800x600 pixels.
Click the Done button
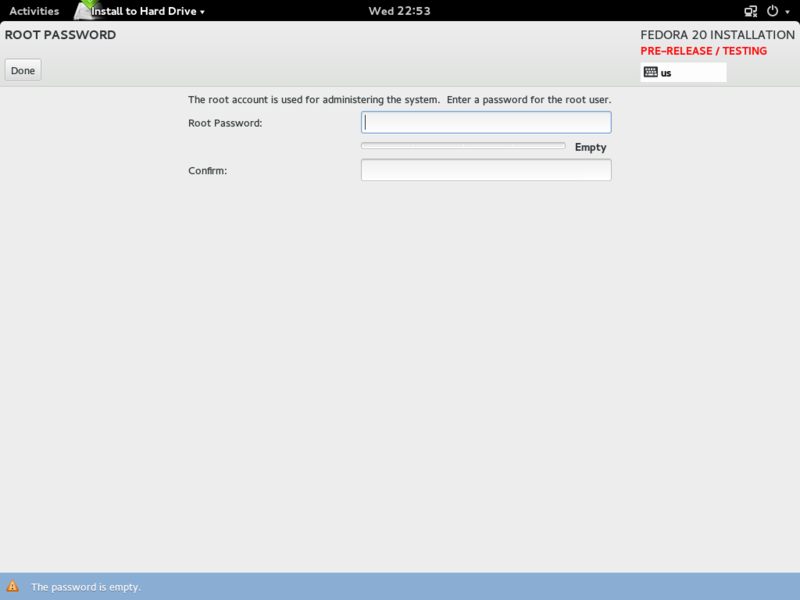[22, 69]
